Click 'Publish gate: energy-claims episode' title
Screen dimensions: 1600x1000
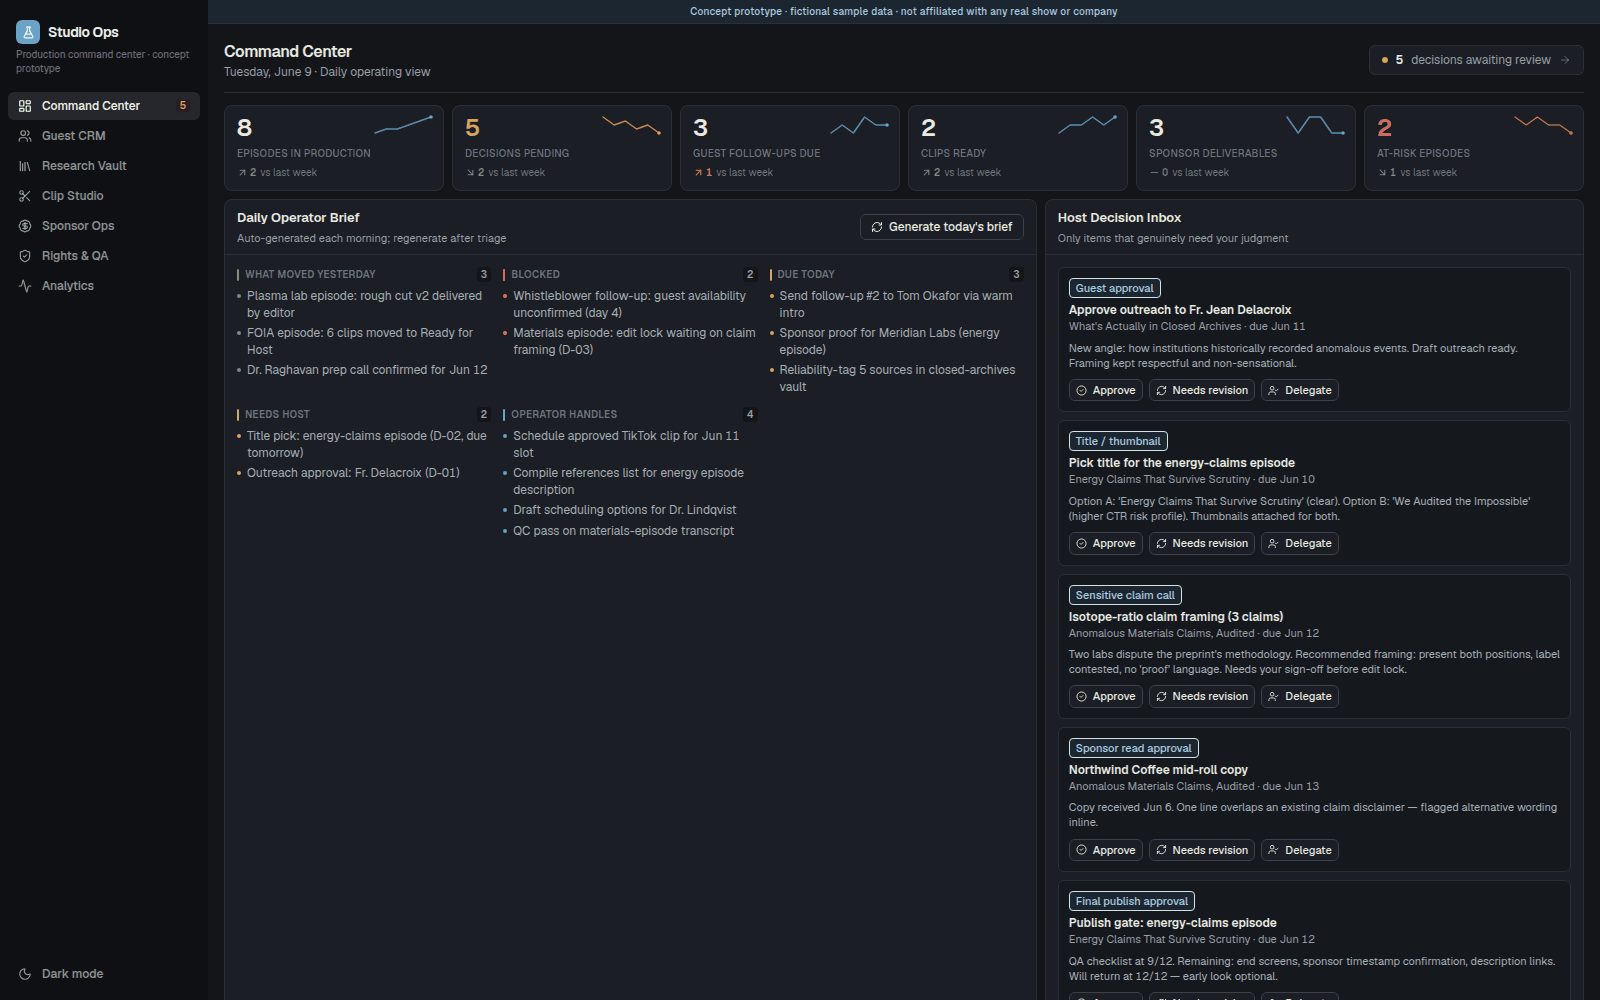(1172, 923)
